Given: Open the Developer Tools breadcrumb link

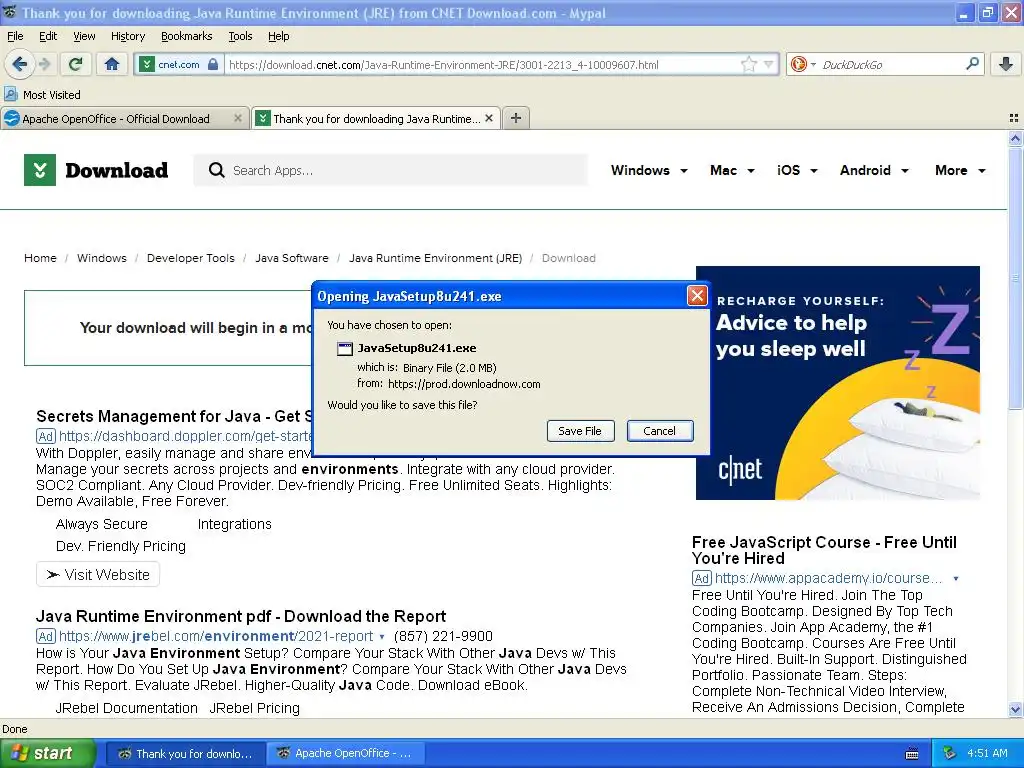Looking at the screenshot, I should (191, 258).
